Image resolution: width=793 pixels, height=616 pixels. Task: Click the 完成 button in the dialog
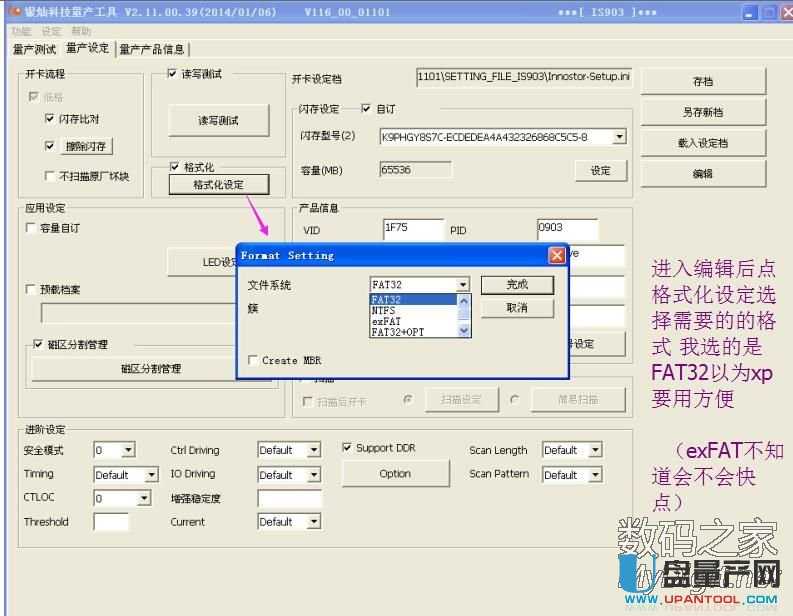(516, 285)
